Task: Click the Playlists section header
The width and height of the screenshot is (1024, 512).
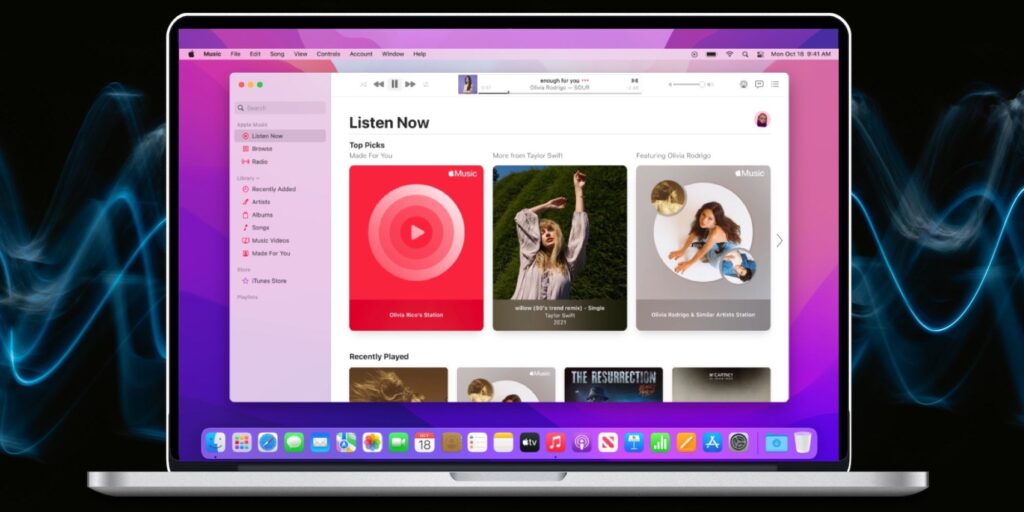Action: (247, 297)
